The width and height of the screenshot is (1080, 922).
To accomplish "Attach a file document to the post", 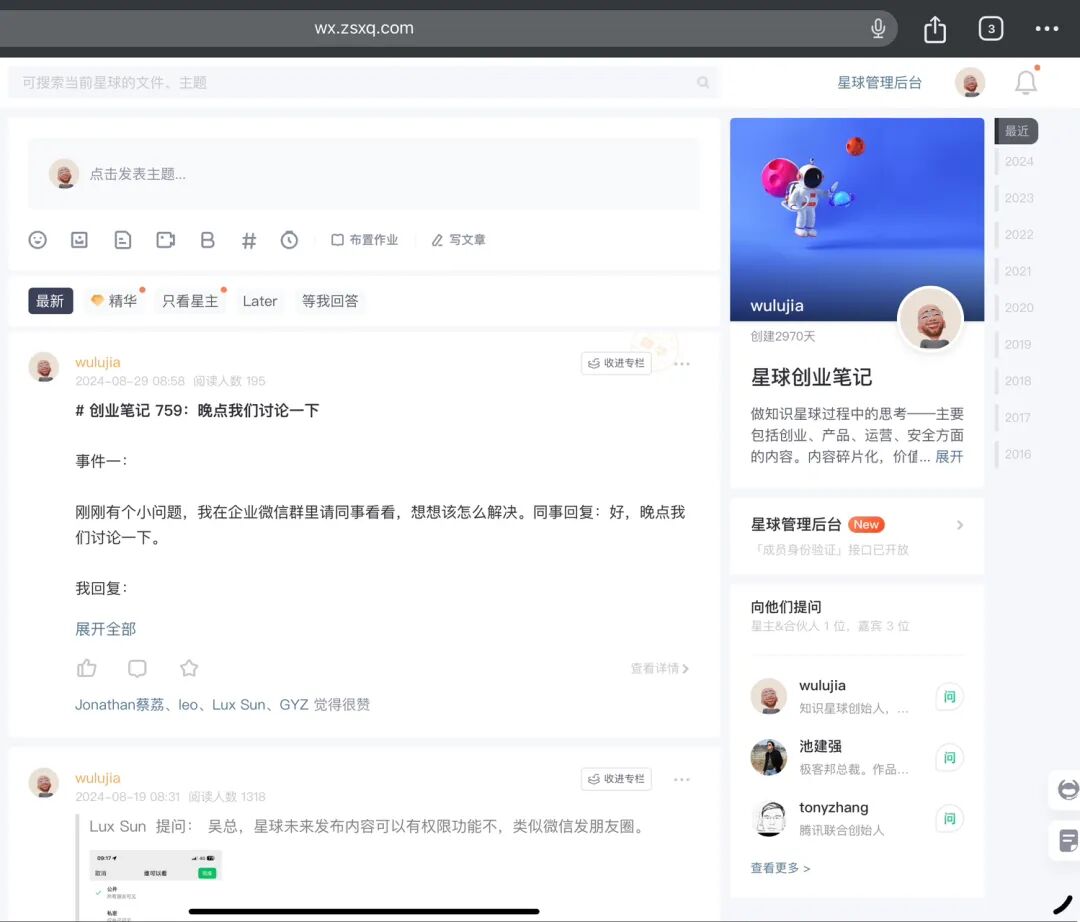I will [123, 240].
